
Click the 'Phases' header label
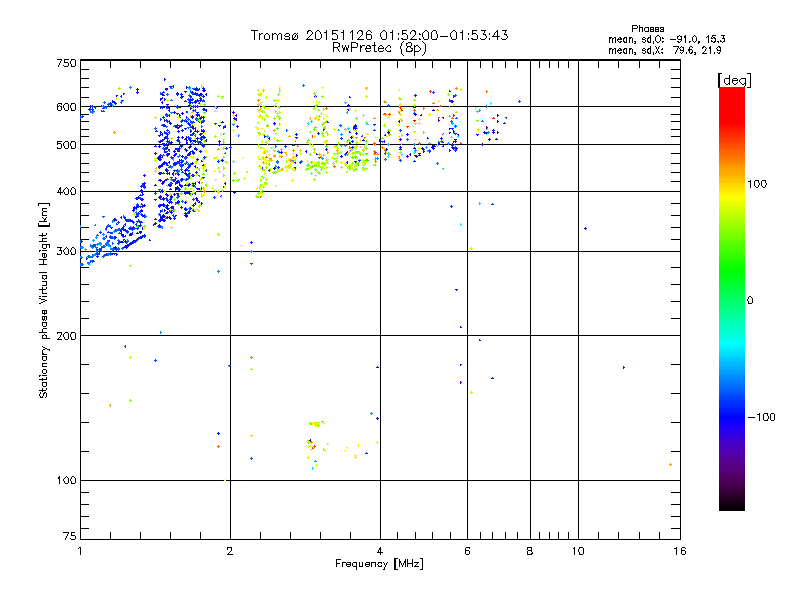pos(647,29)
